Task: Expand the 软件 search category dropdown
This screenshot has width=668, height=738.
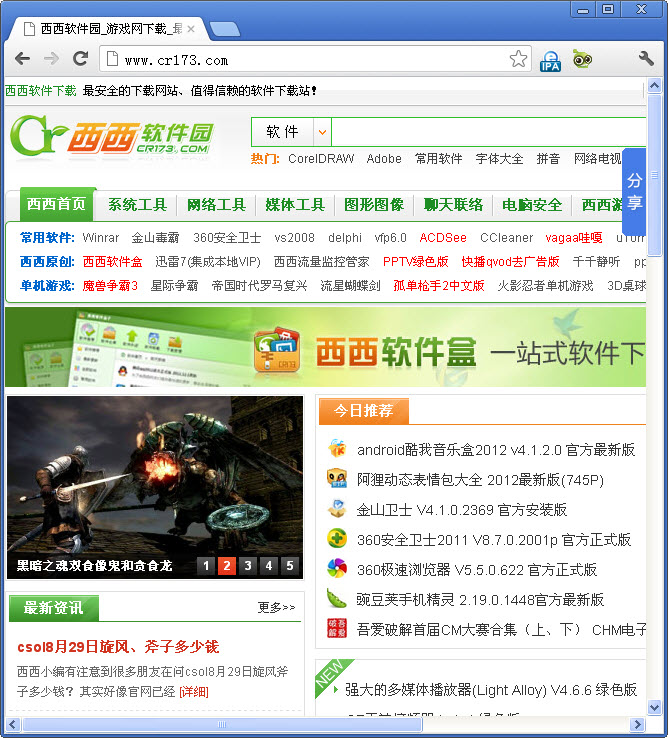Action: tap(322, 132)
